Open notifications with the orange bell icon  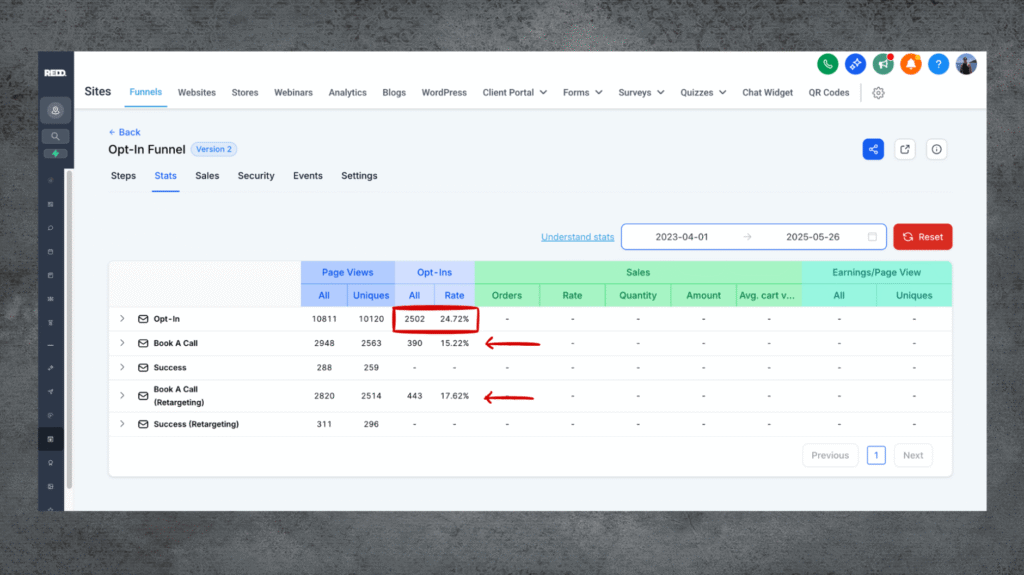(910, 64)
